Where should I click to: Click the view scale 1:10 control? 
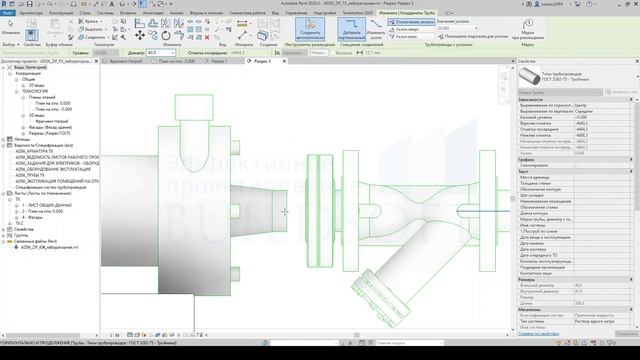(x=114, y=335)
